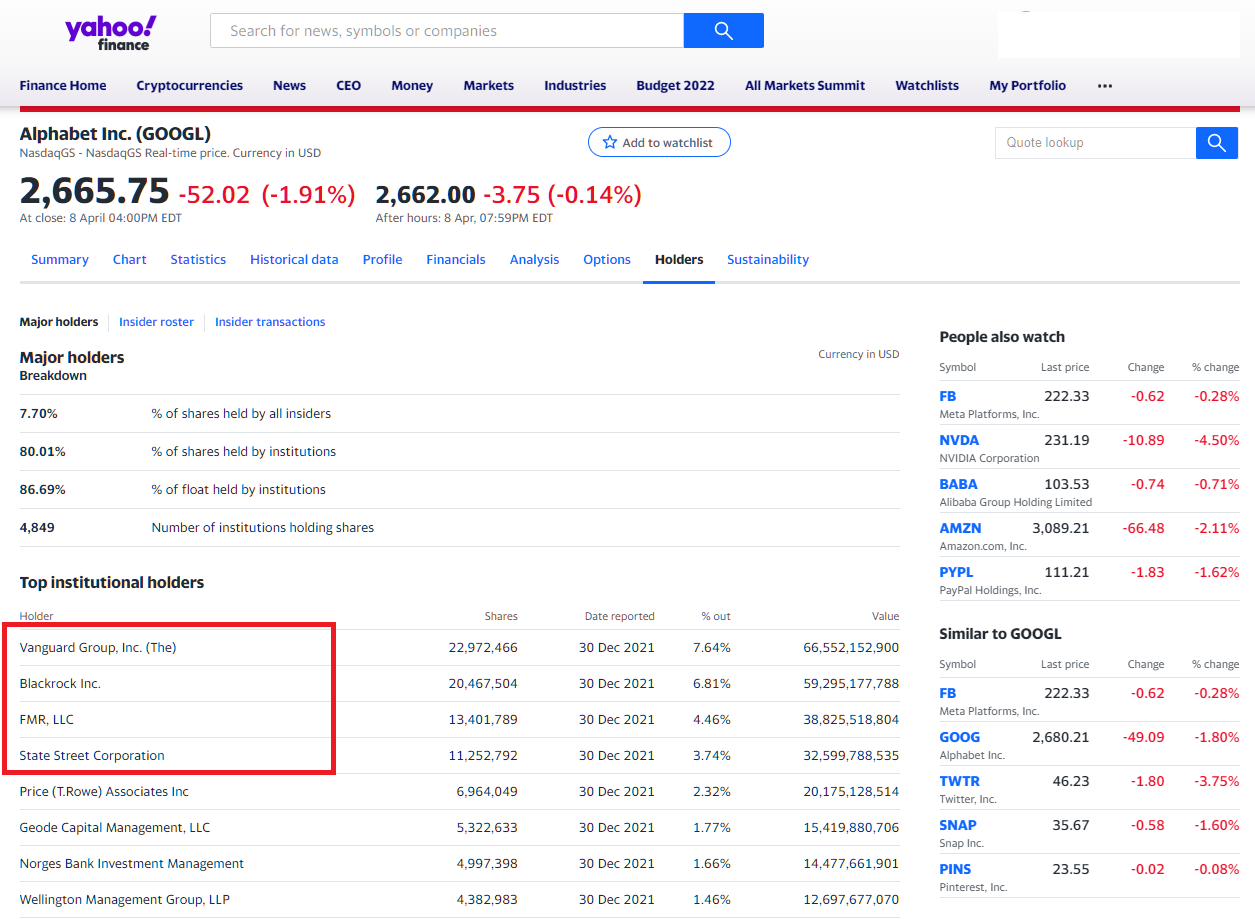Click the Vanguard Group, Inc. (The) holder row
The height and width of the screenshot is (920, 1255).
(459, 648)
